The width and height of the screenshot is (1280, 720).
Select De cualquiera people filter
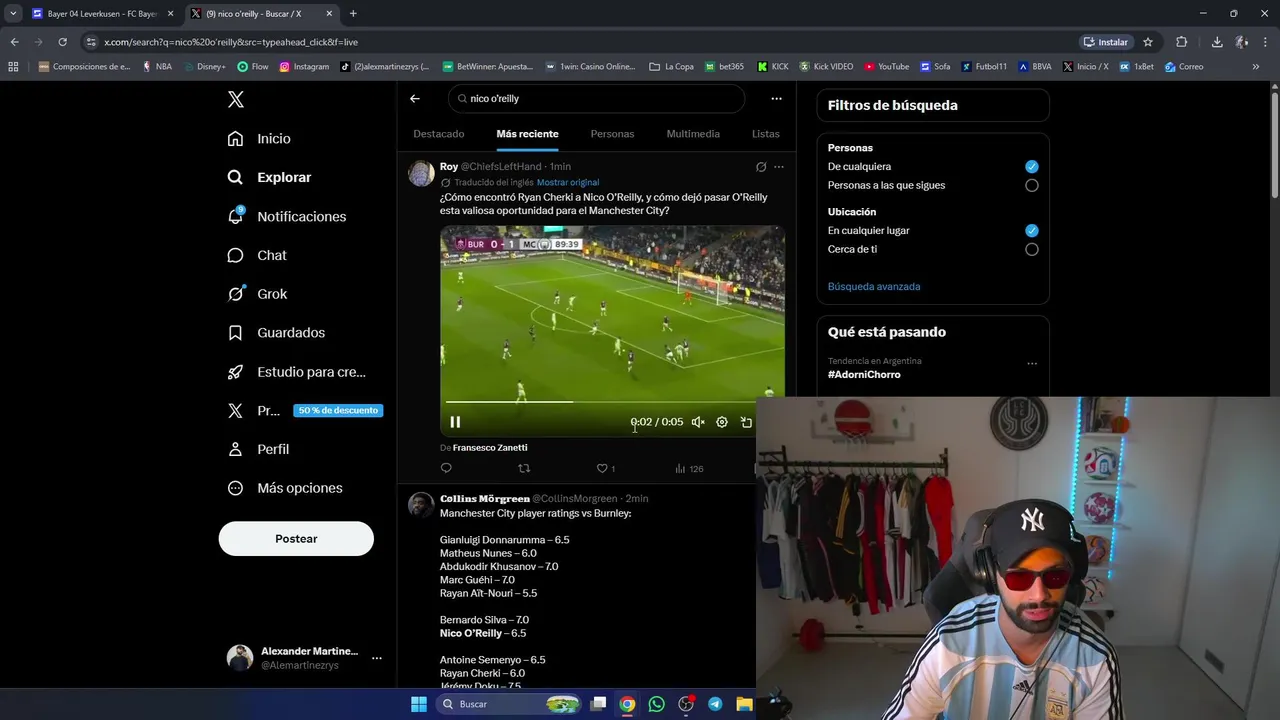(1031, 167)
